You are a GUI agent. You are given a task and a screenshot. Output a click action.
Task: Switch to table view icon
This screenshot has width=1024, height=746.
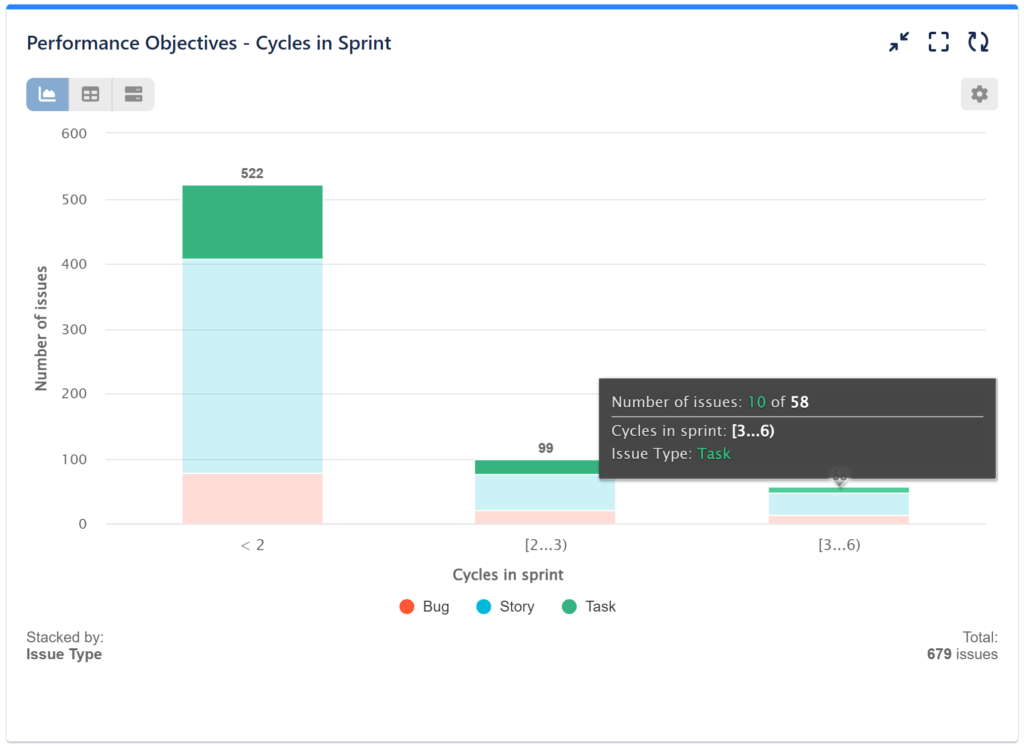tap(90, 93)
